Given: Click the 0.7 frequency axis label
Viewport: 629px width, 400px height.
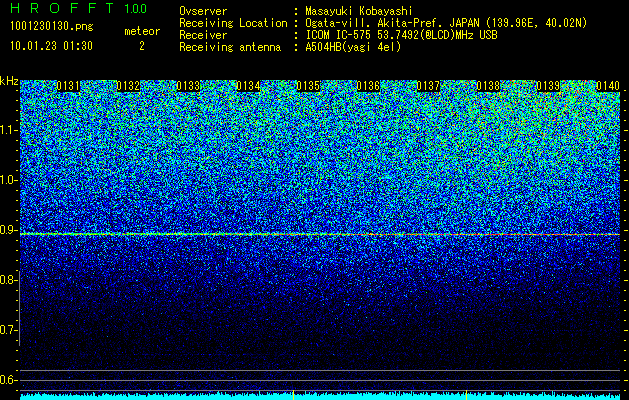Looking at the screenshot, I should pos(9,330).
